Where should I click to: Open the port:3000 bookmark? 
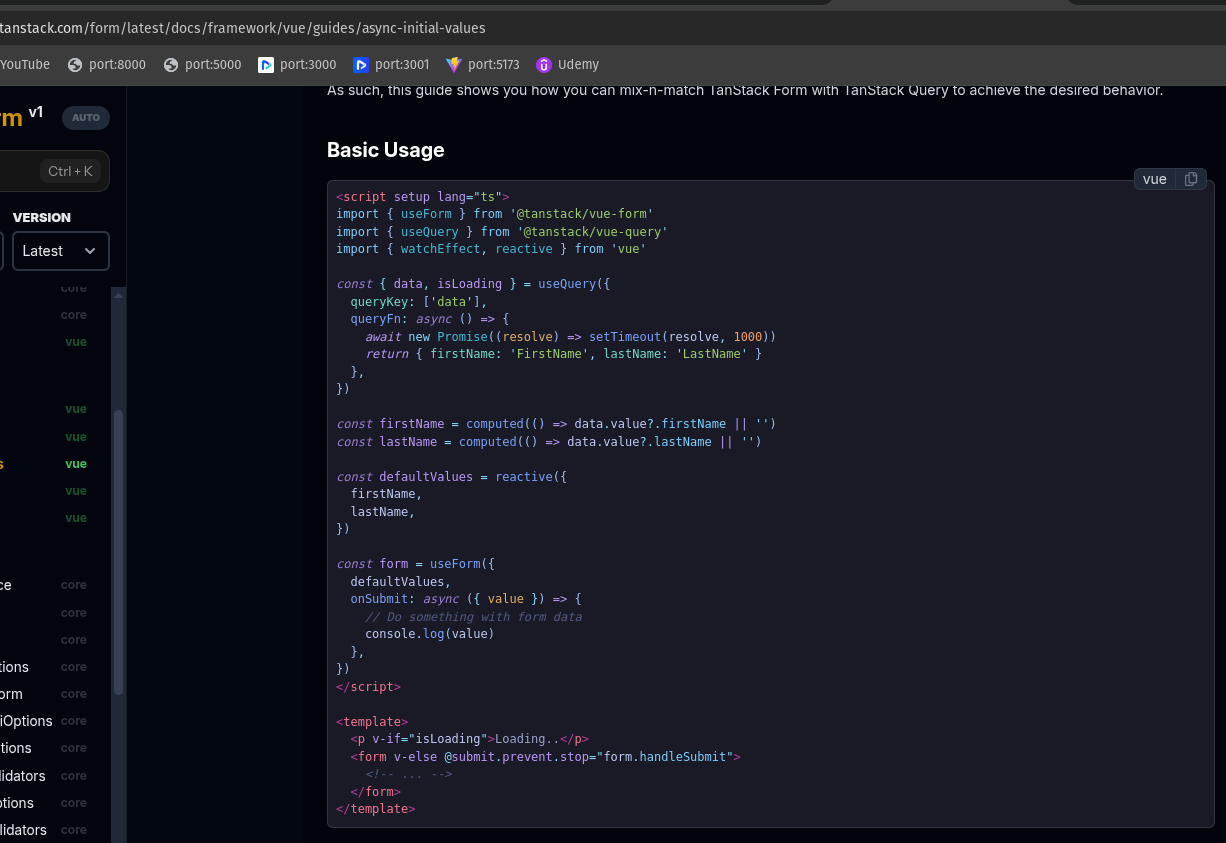(298, 65)
